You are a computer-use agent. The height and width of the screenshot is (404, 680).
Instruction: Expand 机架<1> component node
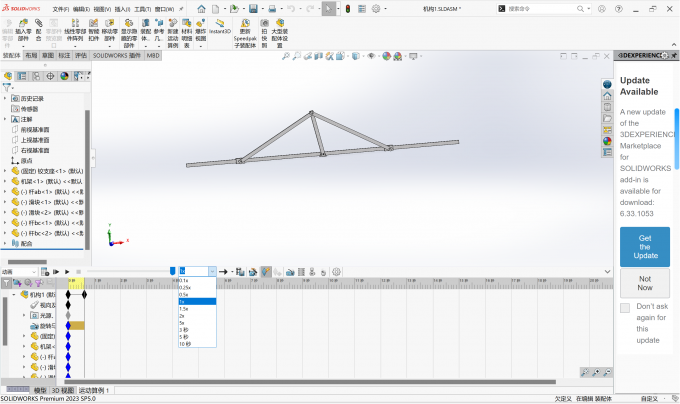pyautogui.click(x=5, y=181)
